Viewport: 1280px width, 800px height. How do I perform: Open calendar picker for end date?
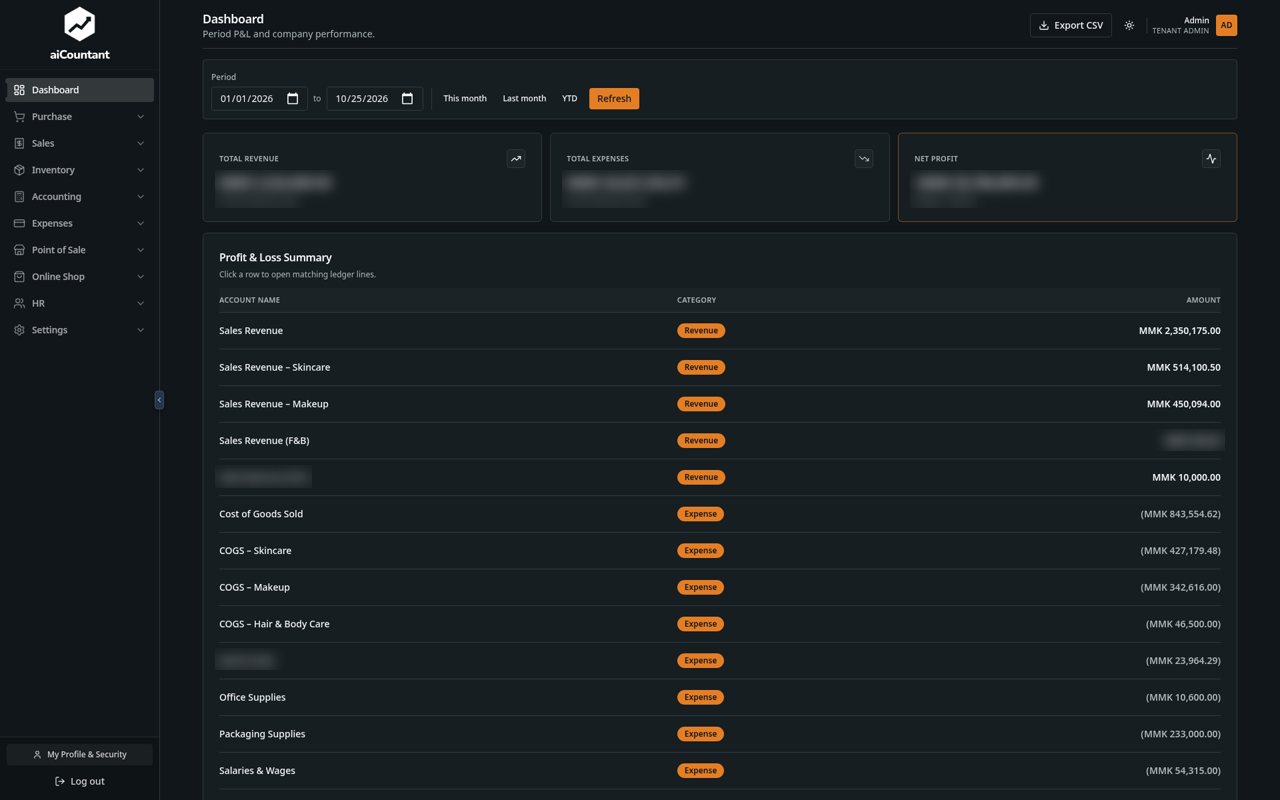pos(408,99)
